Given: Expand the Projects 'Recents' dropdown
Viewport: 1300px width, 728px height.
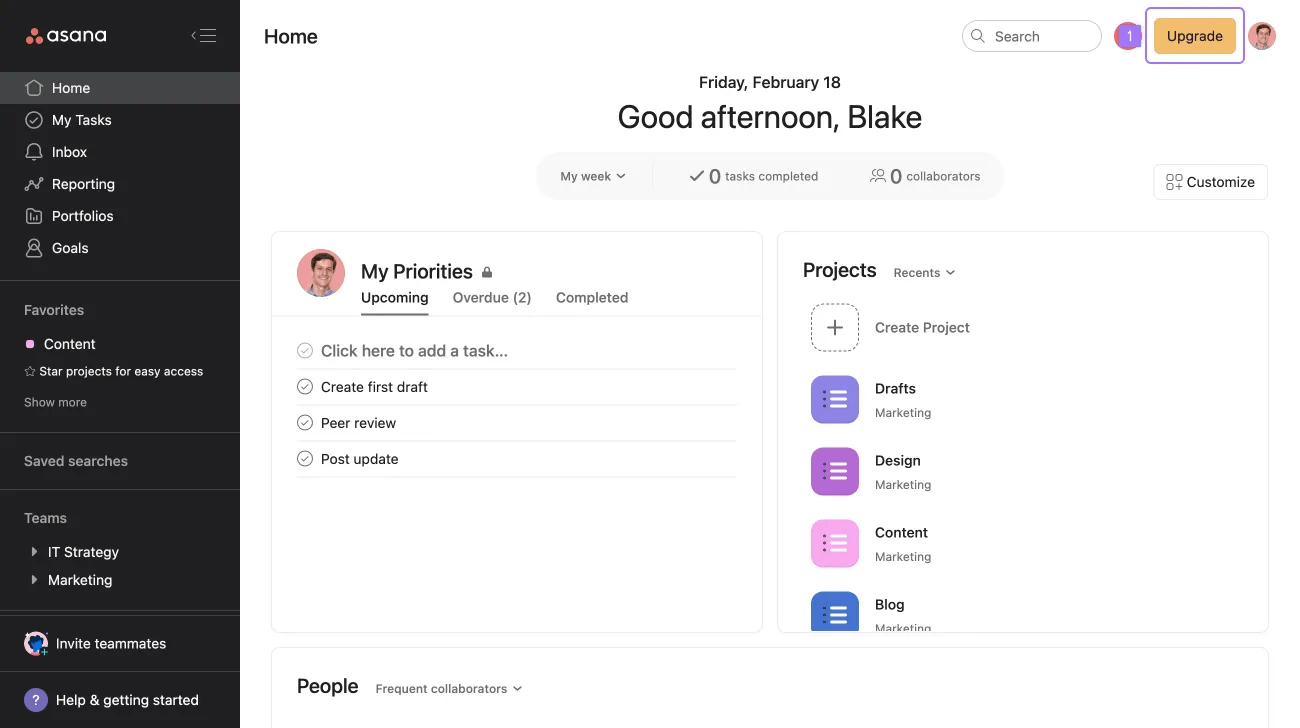Looking at the screenshot, I should click(924, 272).
